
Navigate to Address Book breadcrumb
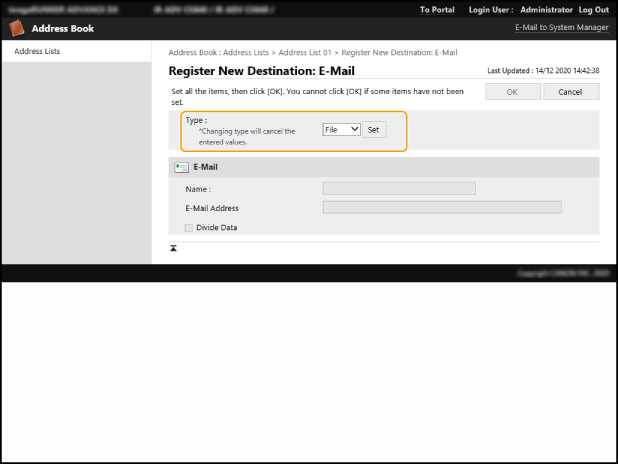tap(191, 51)
